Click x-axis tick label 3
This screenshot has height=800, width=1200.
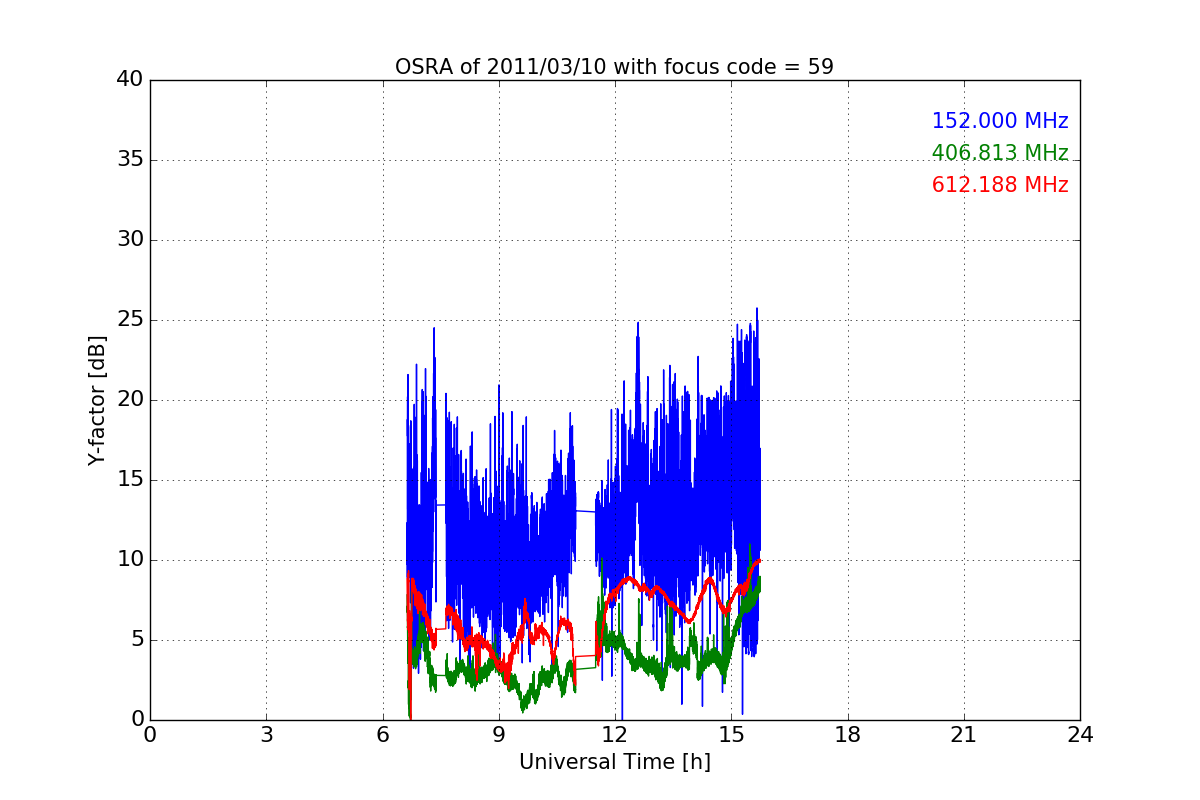tap(266, 734)
